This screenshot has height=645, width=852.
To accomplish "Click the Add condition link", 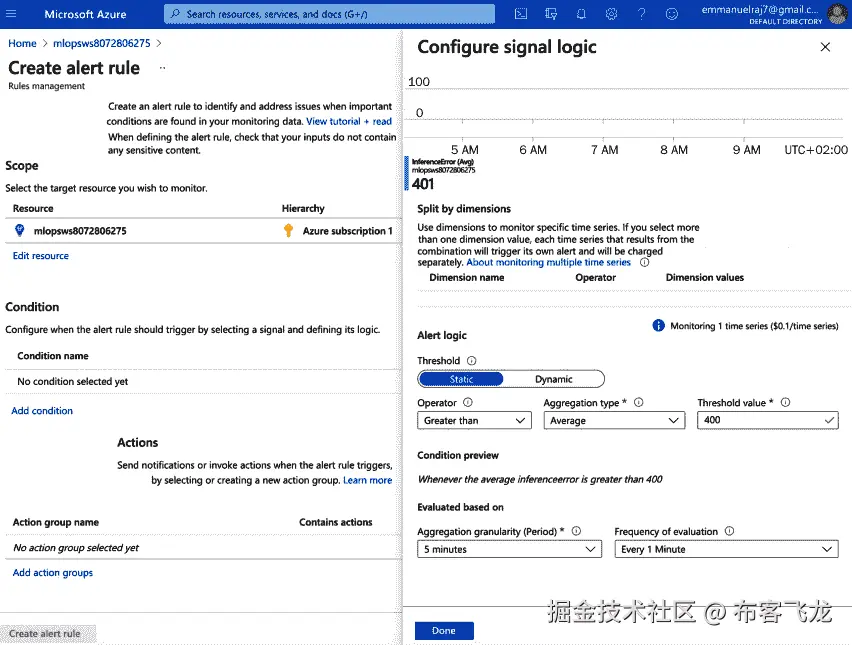I will point(42,411).
